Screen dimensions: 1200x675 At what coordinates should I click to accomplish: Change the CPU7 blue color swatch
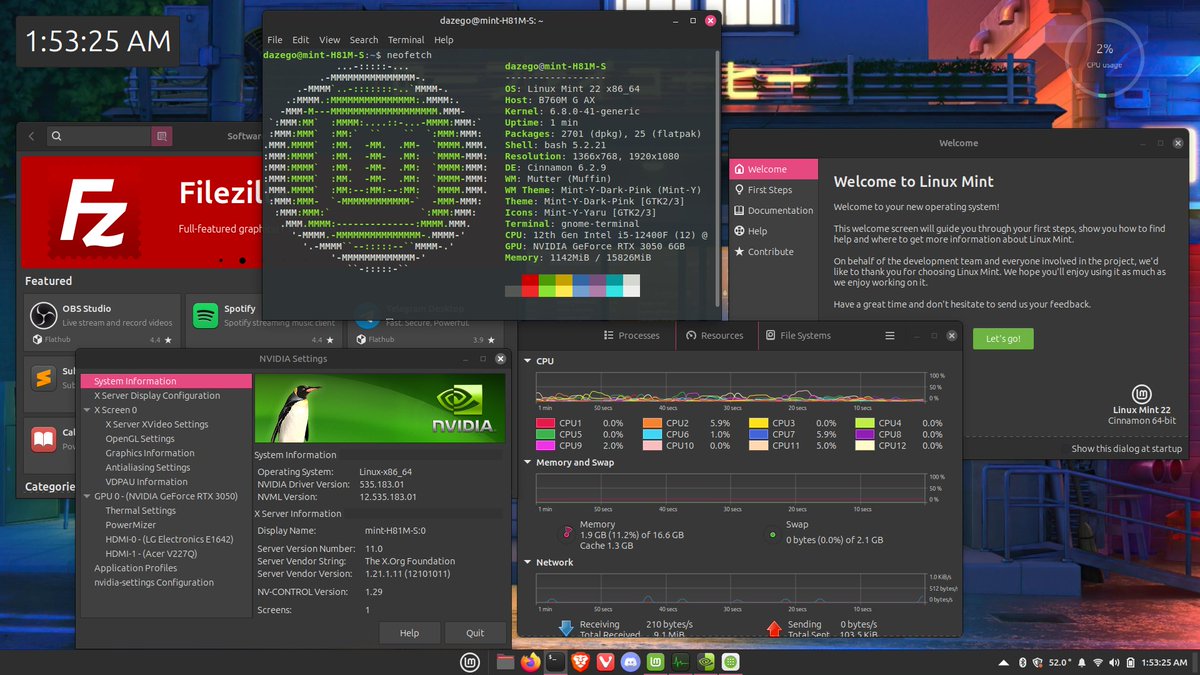758,435
